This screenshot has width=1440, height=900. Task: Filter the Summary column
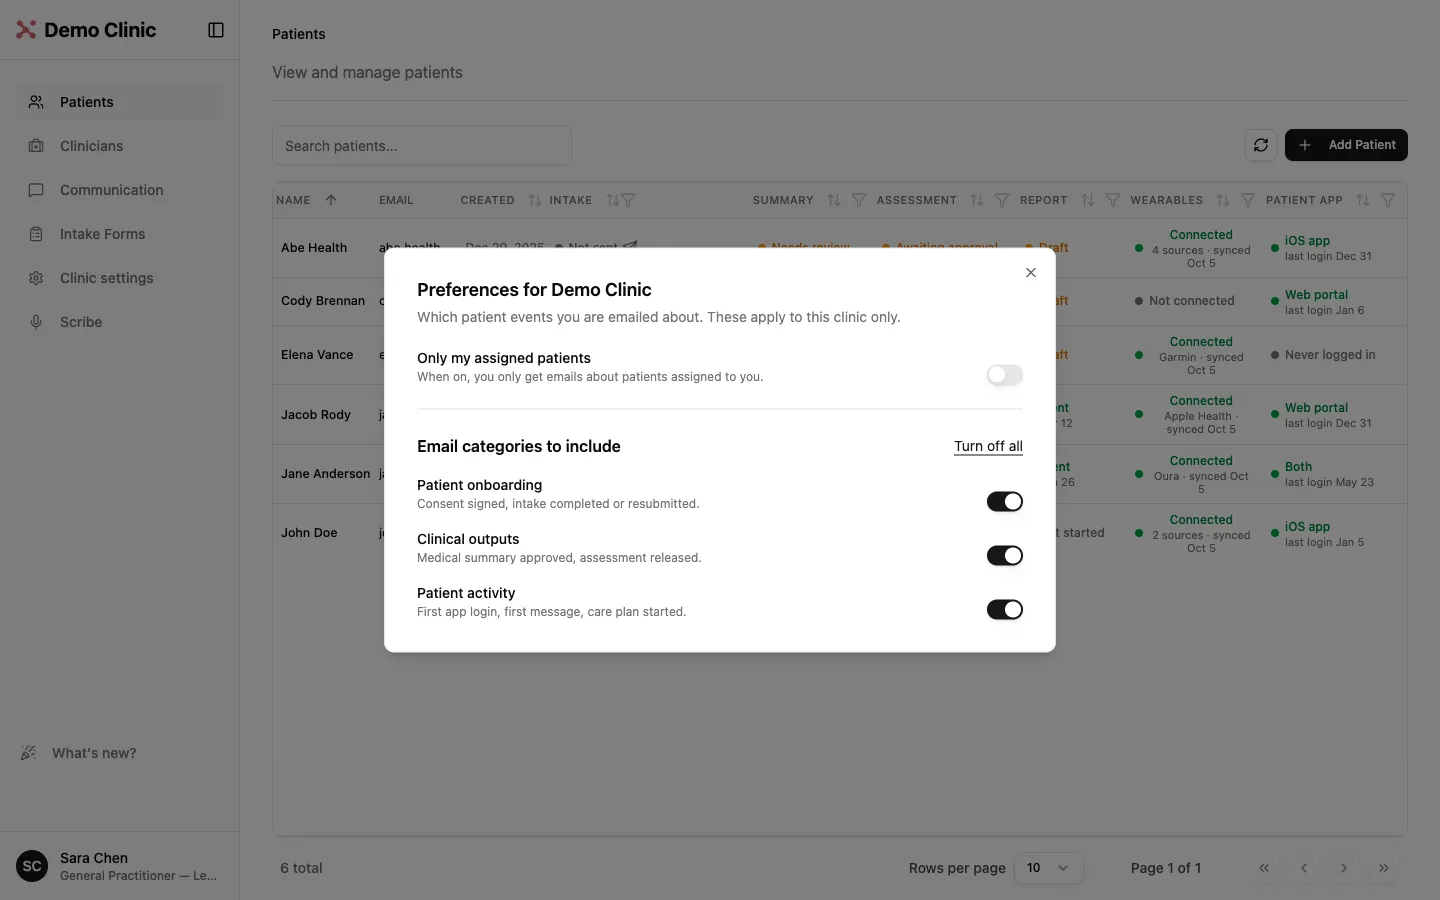click(x=859, y=200)
